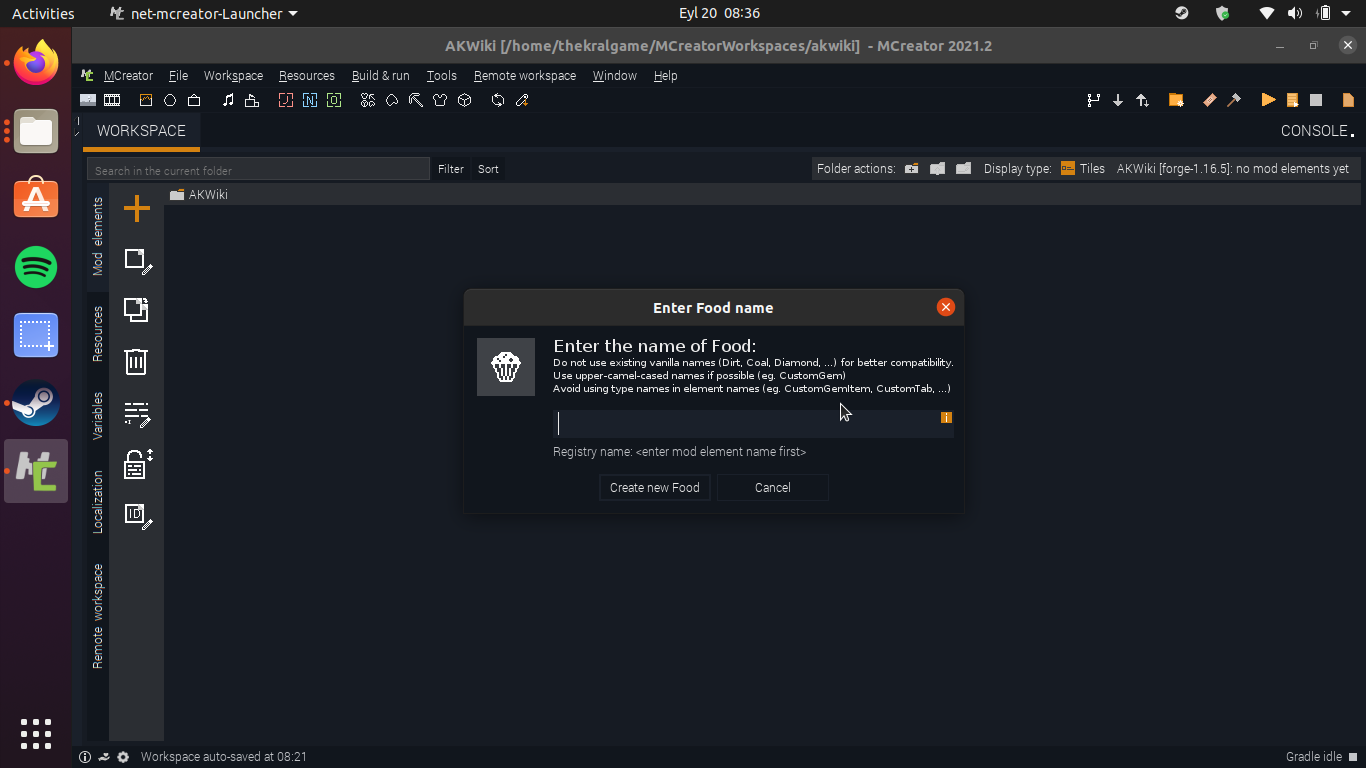Image resolution: width=1366 pixels, height=768 pixels.
Task: Click the ID edit icon in sidebar
Action: click(137, 515)
